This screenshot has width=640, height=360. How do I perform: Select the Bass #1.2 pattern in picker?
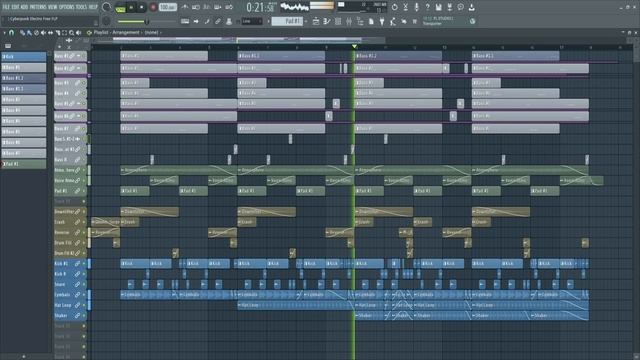[x=24, y=78]
